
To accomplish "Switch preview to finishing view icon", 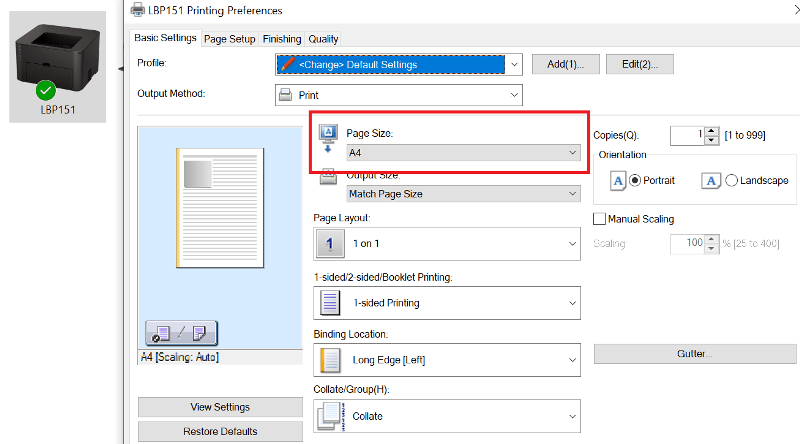I will click(x=199, y=333).
